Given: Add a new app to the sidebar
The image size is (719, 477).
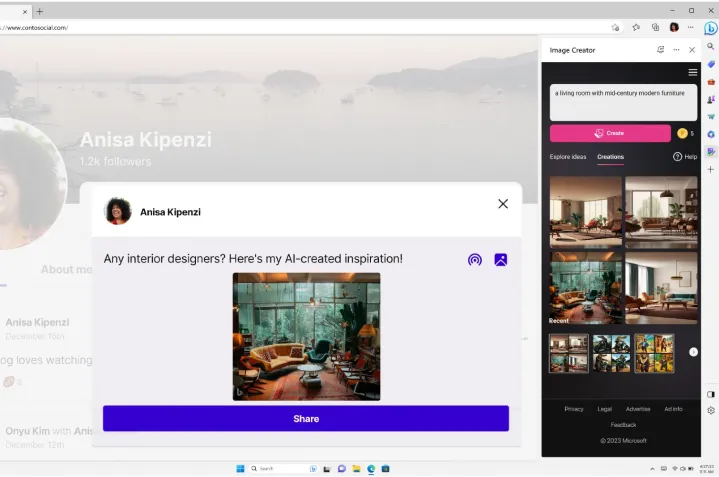Looking at the screenshot, I should [x=710, y=169].
